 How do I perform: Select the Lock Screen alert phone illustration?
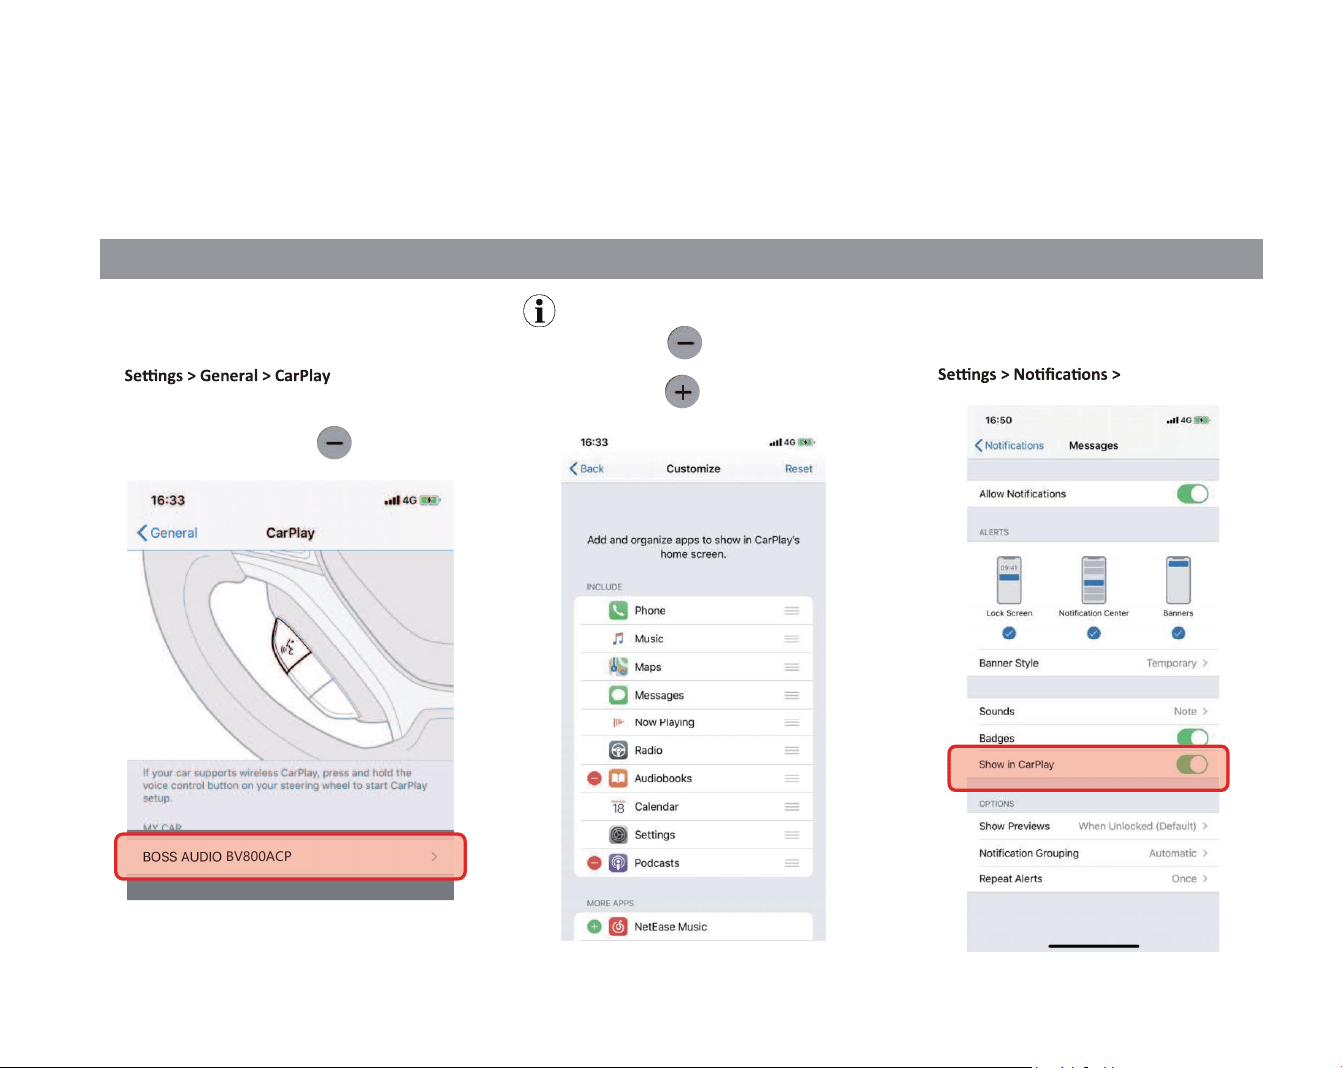click(1009, 580)
